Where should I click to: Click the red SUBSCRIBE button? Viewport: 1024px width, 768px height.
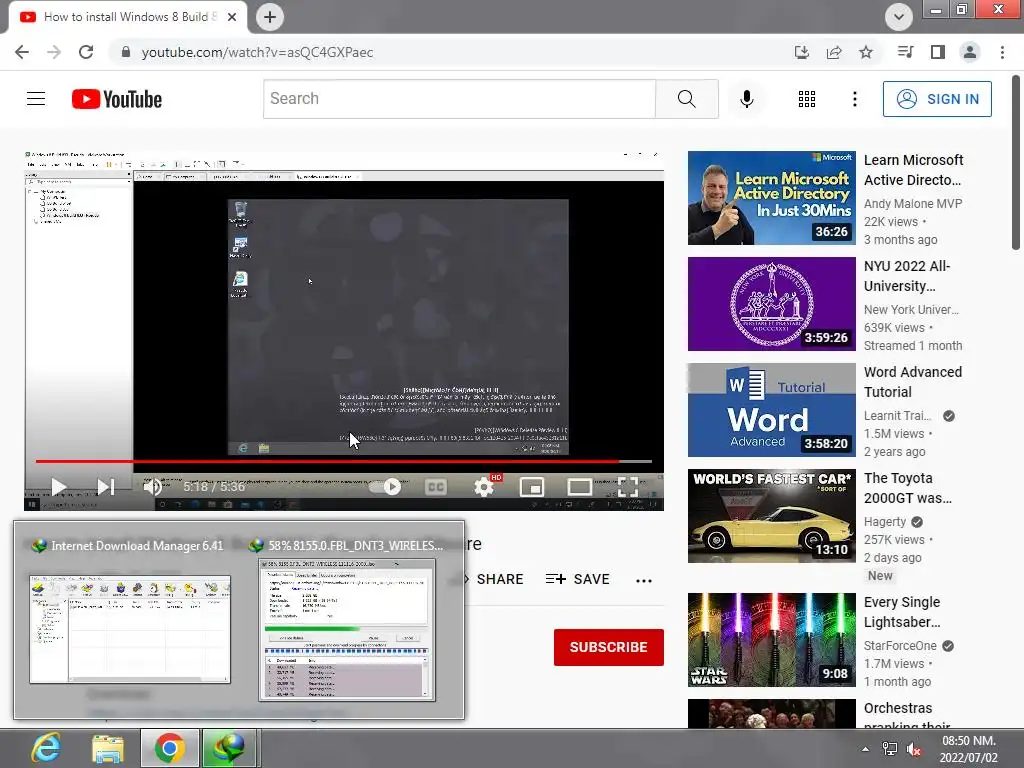click(x=609, y=647)
